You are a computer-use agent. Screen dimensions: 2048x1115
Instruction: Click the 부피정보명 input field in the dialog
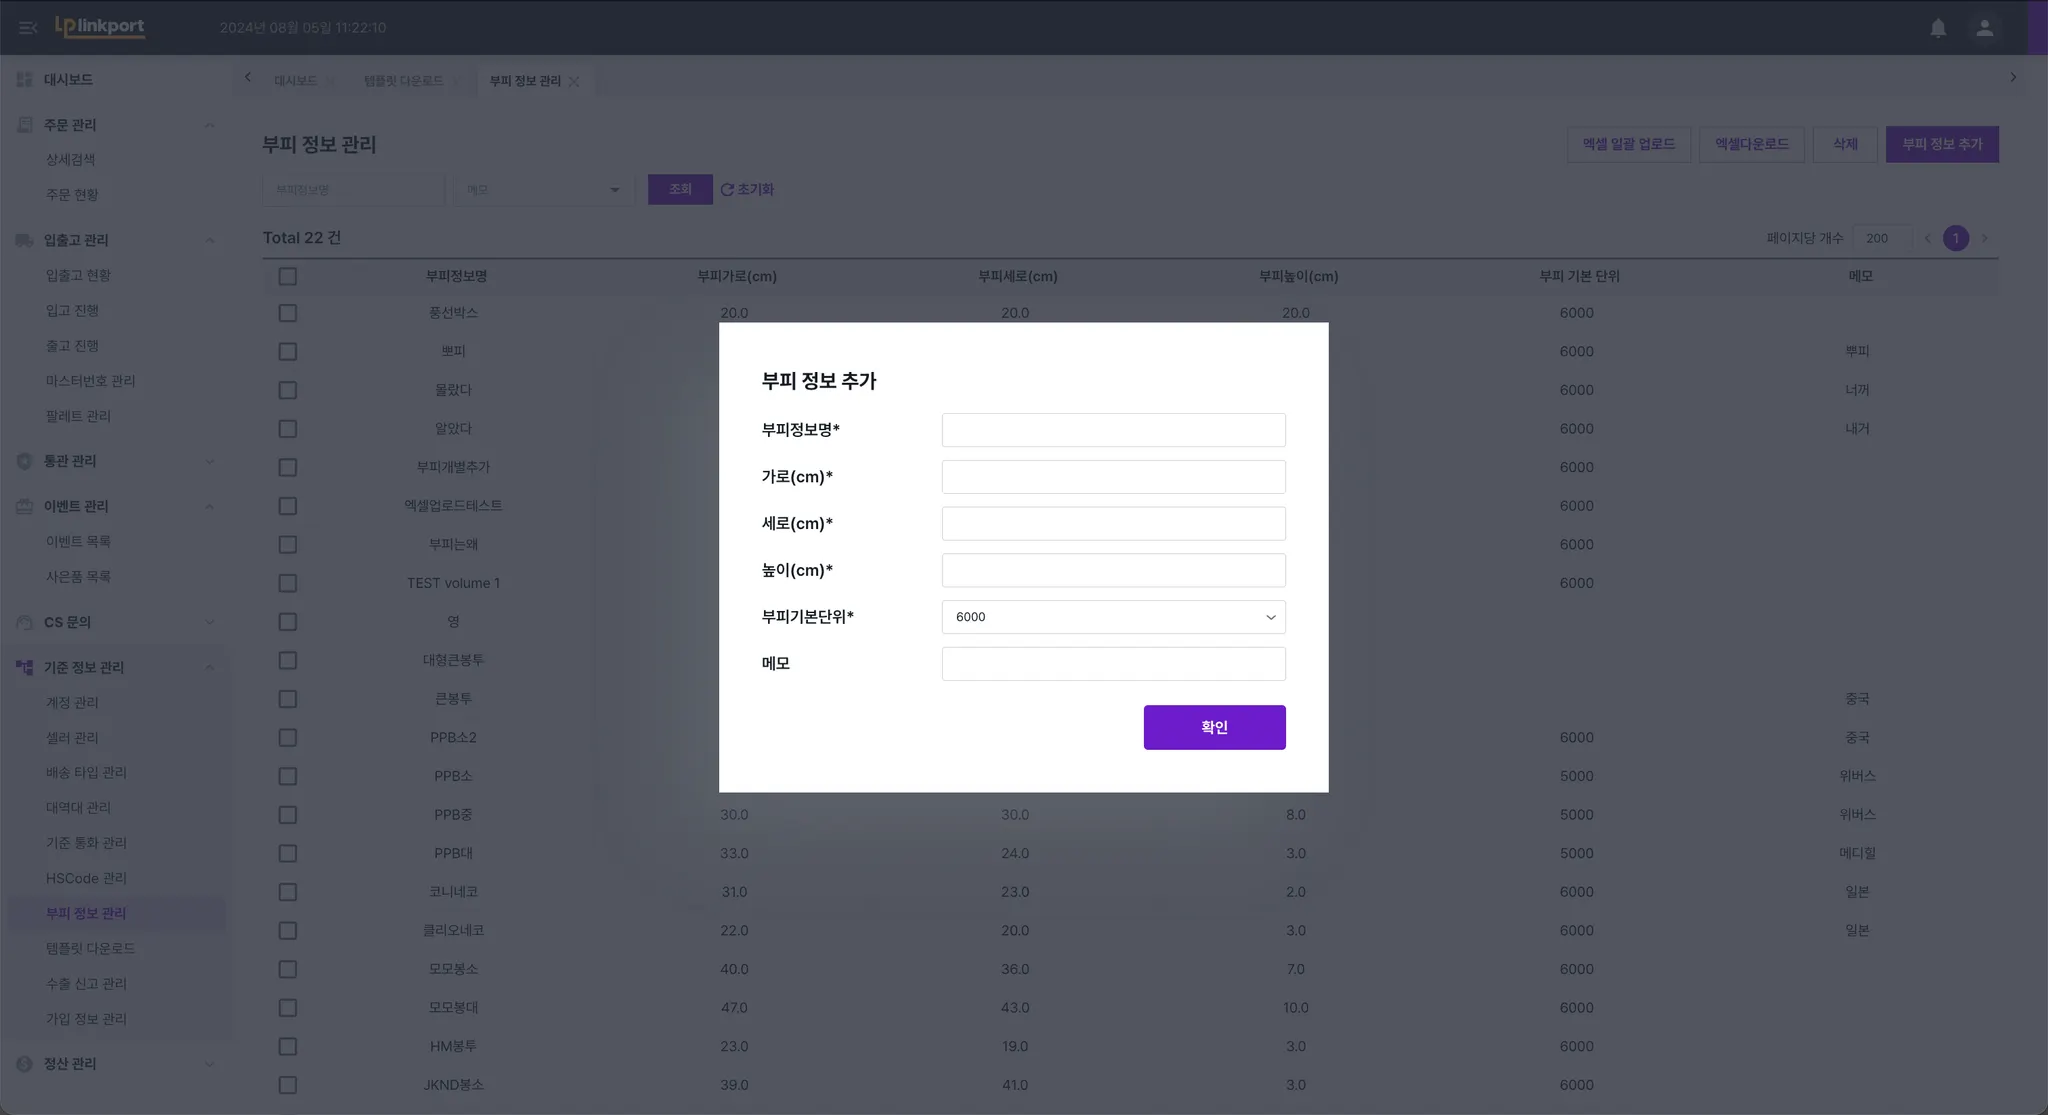coord(1113,430)
